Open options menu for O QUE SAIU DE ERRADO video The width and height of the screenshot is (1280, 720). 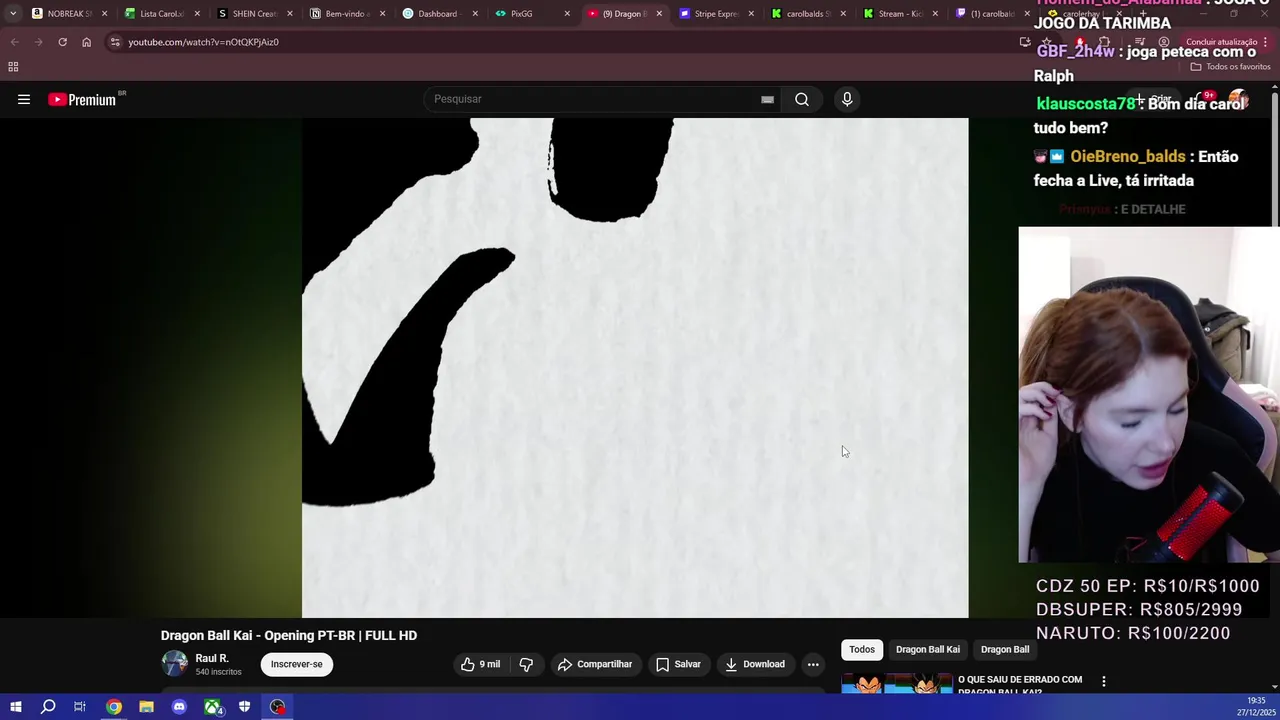[x=1104, y=681]
